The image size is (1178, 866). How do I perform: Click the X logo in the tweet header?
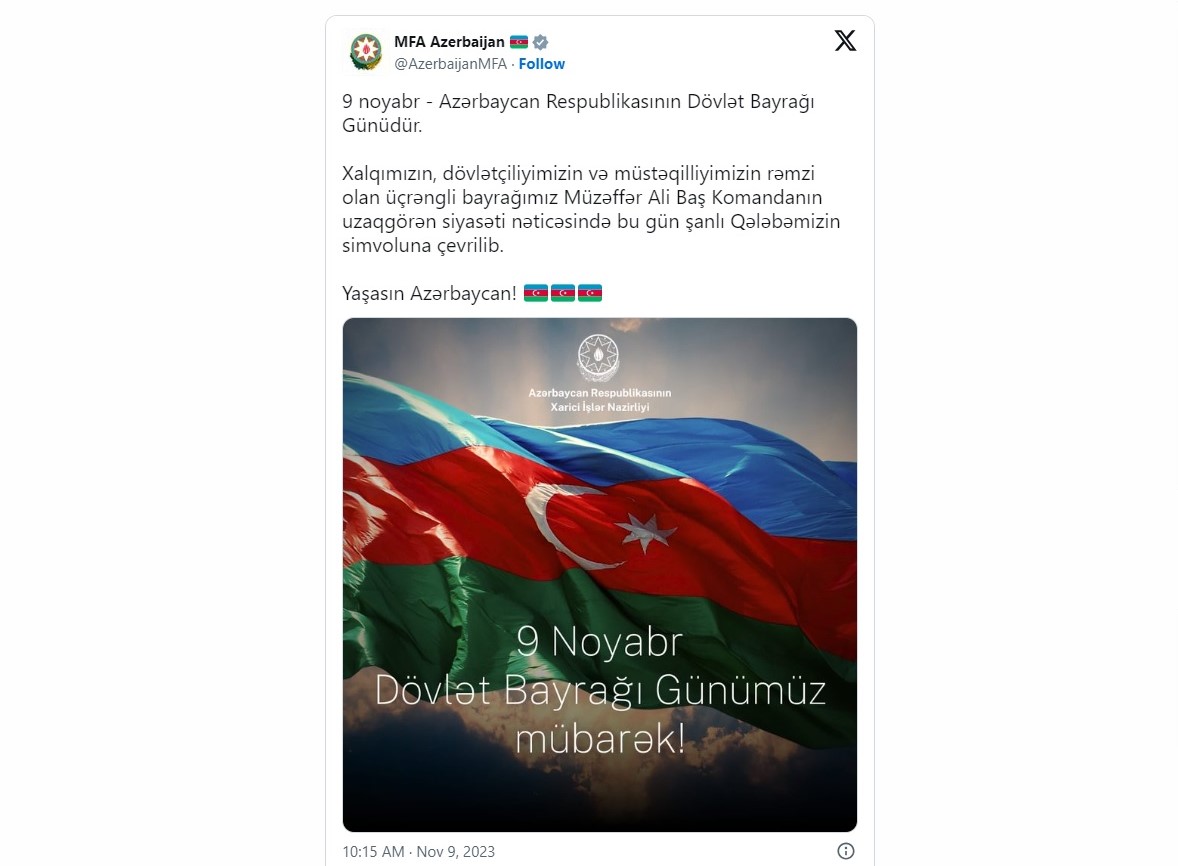845,41
